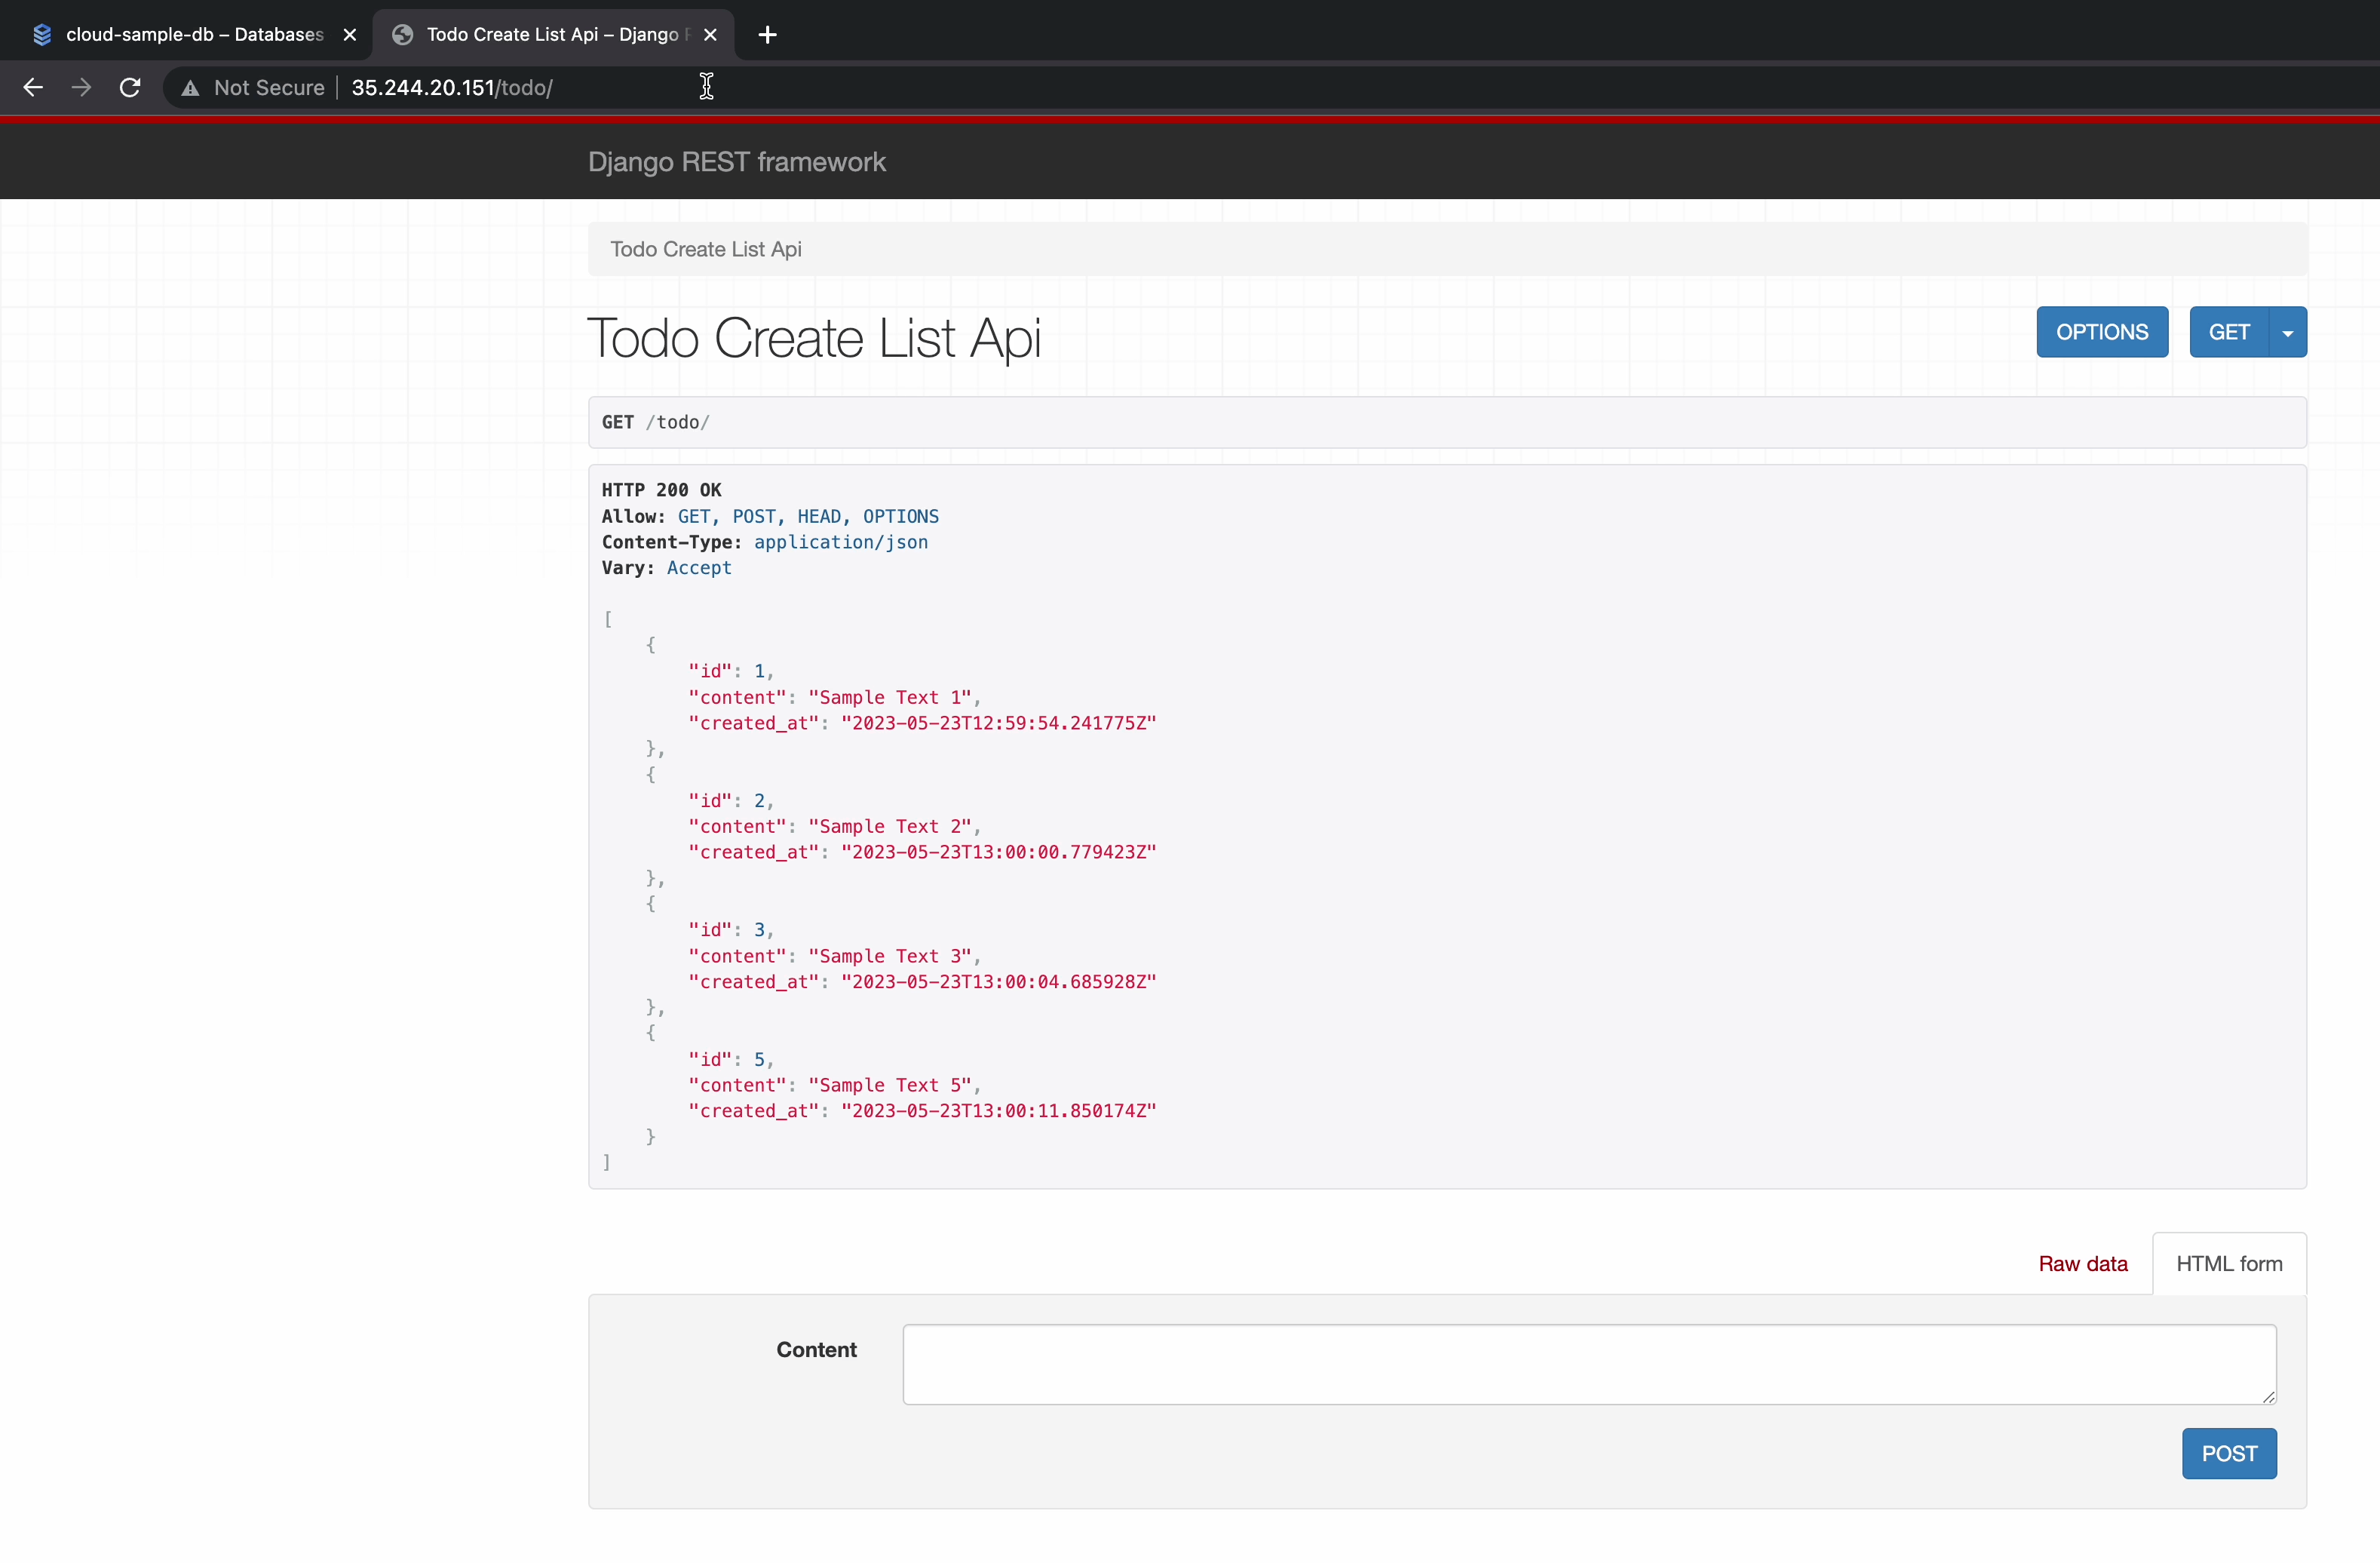Focus the Content text area
Screen dimensions: 2380x1563
click(1588, 1364)
